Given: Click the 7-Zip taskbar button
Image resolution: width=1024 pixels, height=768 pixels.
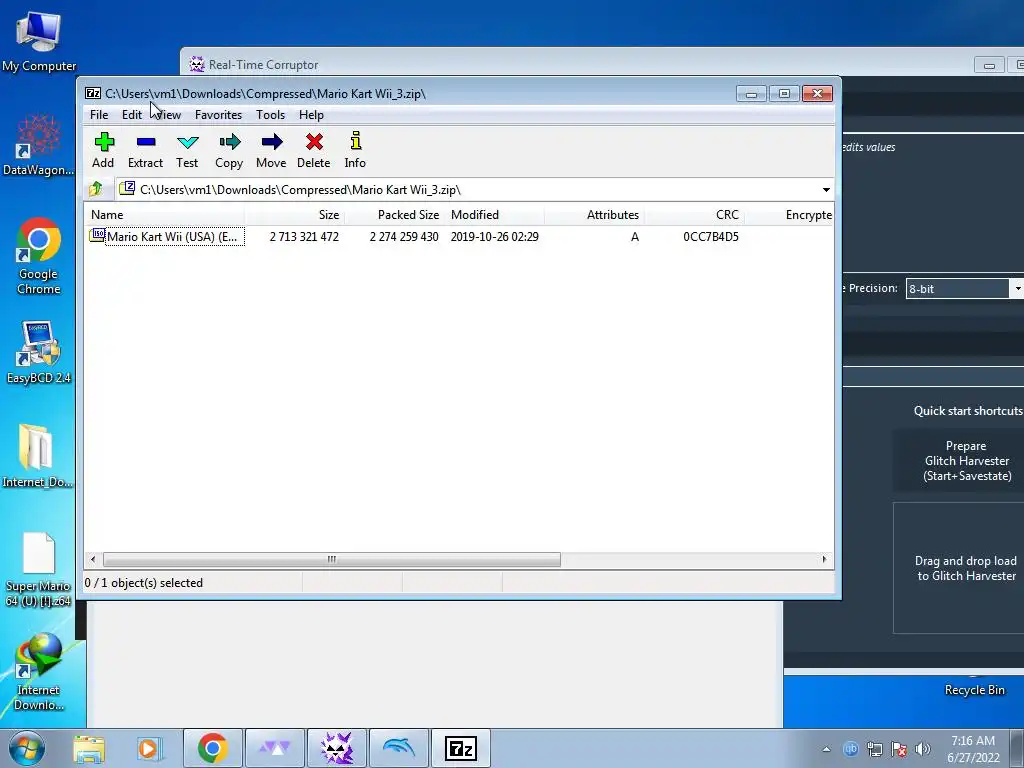Looking at the screenshot, I should [460, 748].
